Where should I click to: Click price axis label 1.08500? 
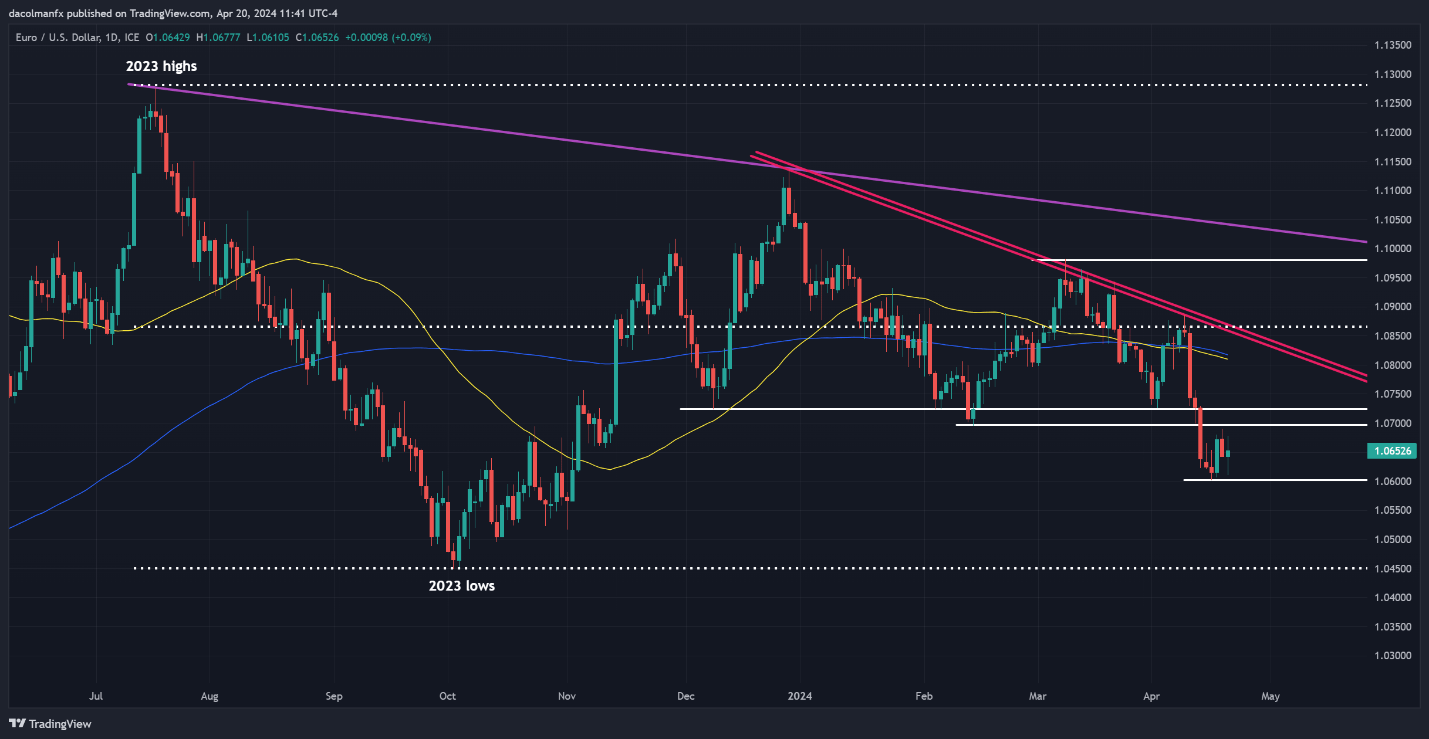click(1393, 336)
